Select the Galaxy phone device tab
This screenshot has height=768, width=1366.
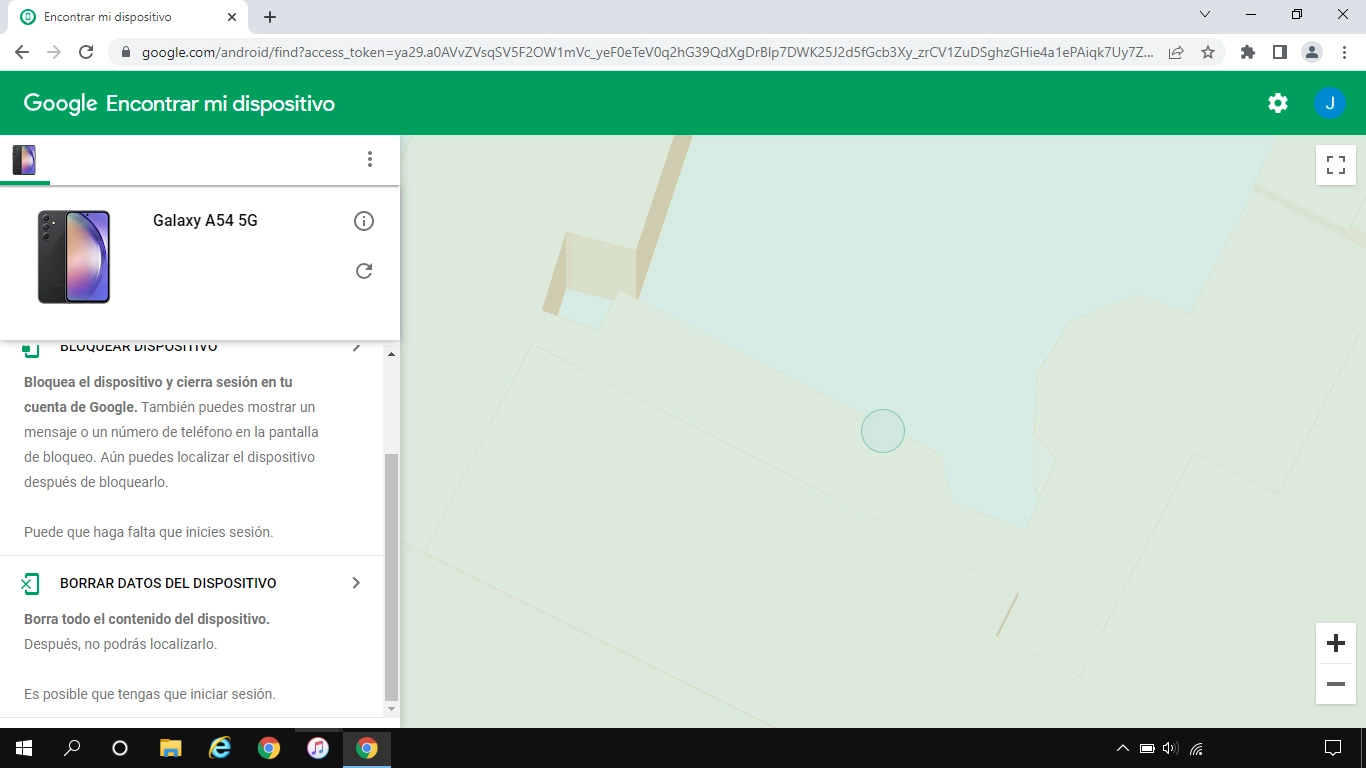coord(24,160)
